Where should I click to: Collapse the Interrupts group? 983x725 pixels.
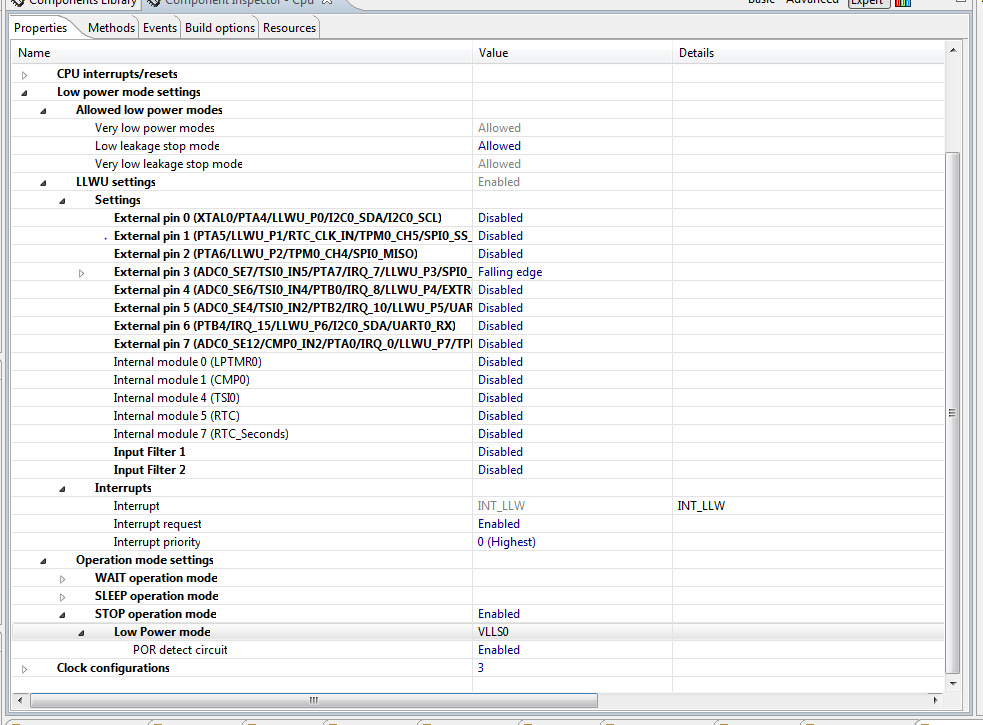tap(62, 489)
